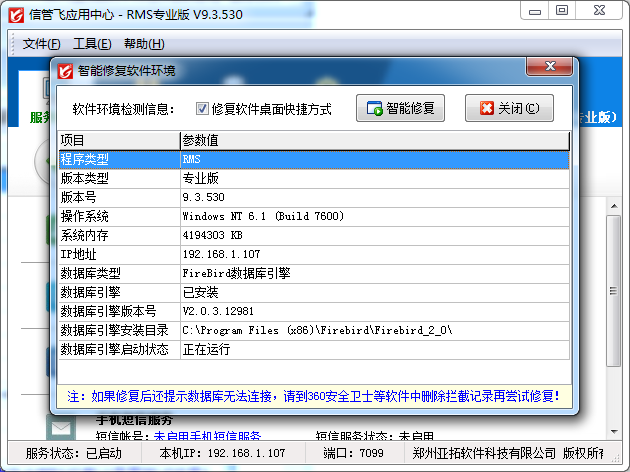Click the 智能修复 repair button
This screenshot has height=472, width=630.
pyautogui.click(x=400, y=109)
